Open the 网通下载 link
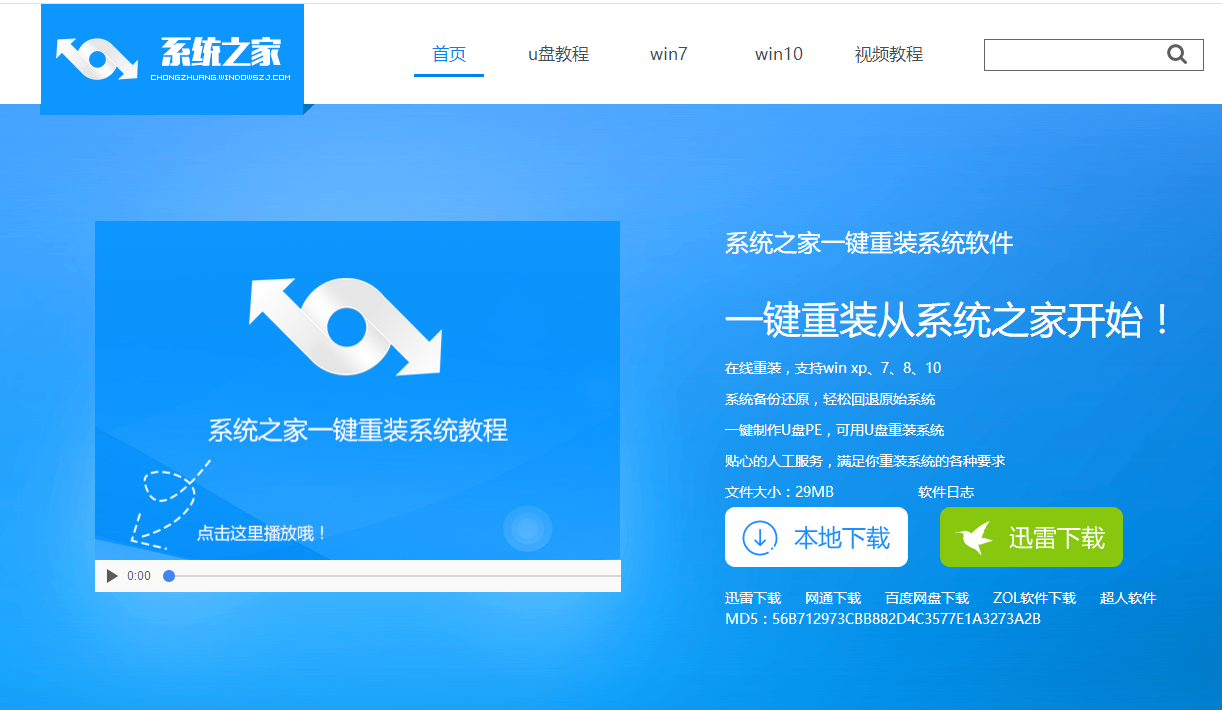 [832, 597]
